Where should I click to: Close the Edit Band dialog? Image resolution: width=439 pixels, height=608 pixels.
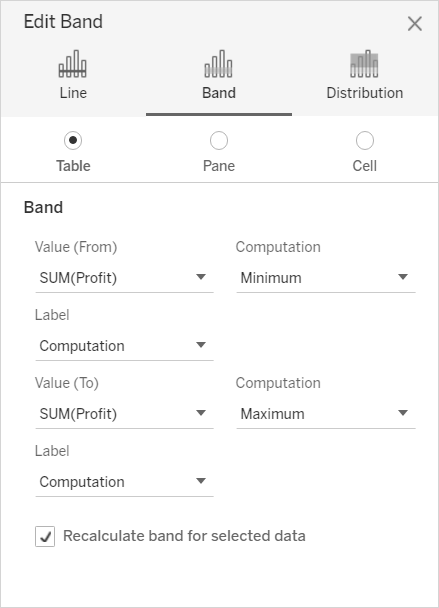tap(415, 24)
